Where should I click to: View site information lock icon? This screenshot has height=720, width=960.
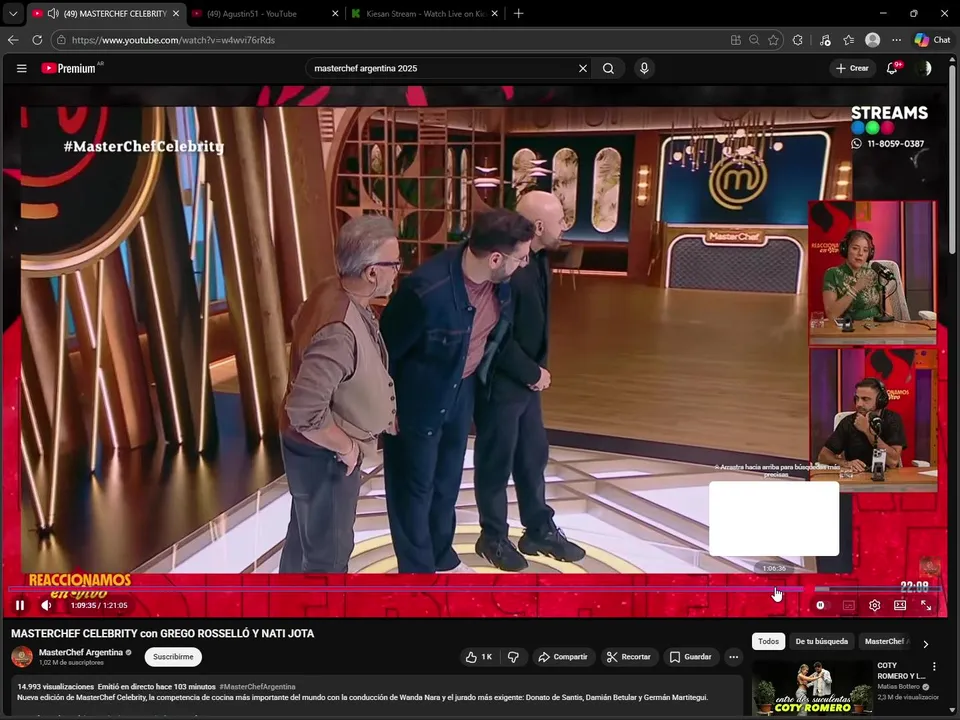point(60,40)
